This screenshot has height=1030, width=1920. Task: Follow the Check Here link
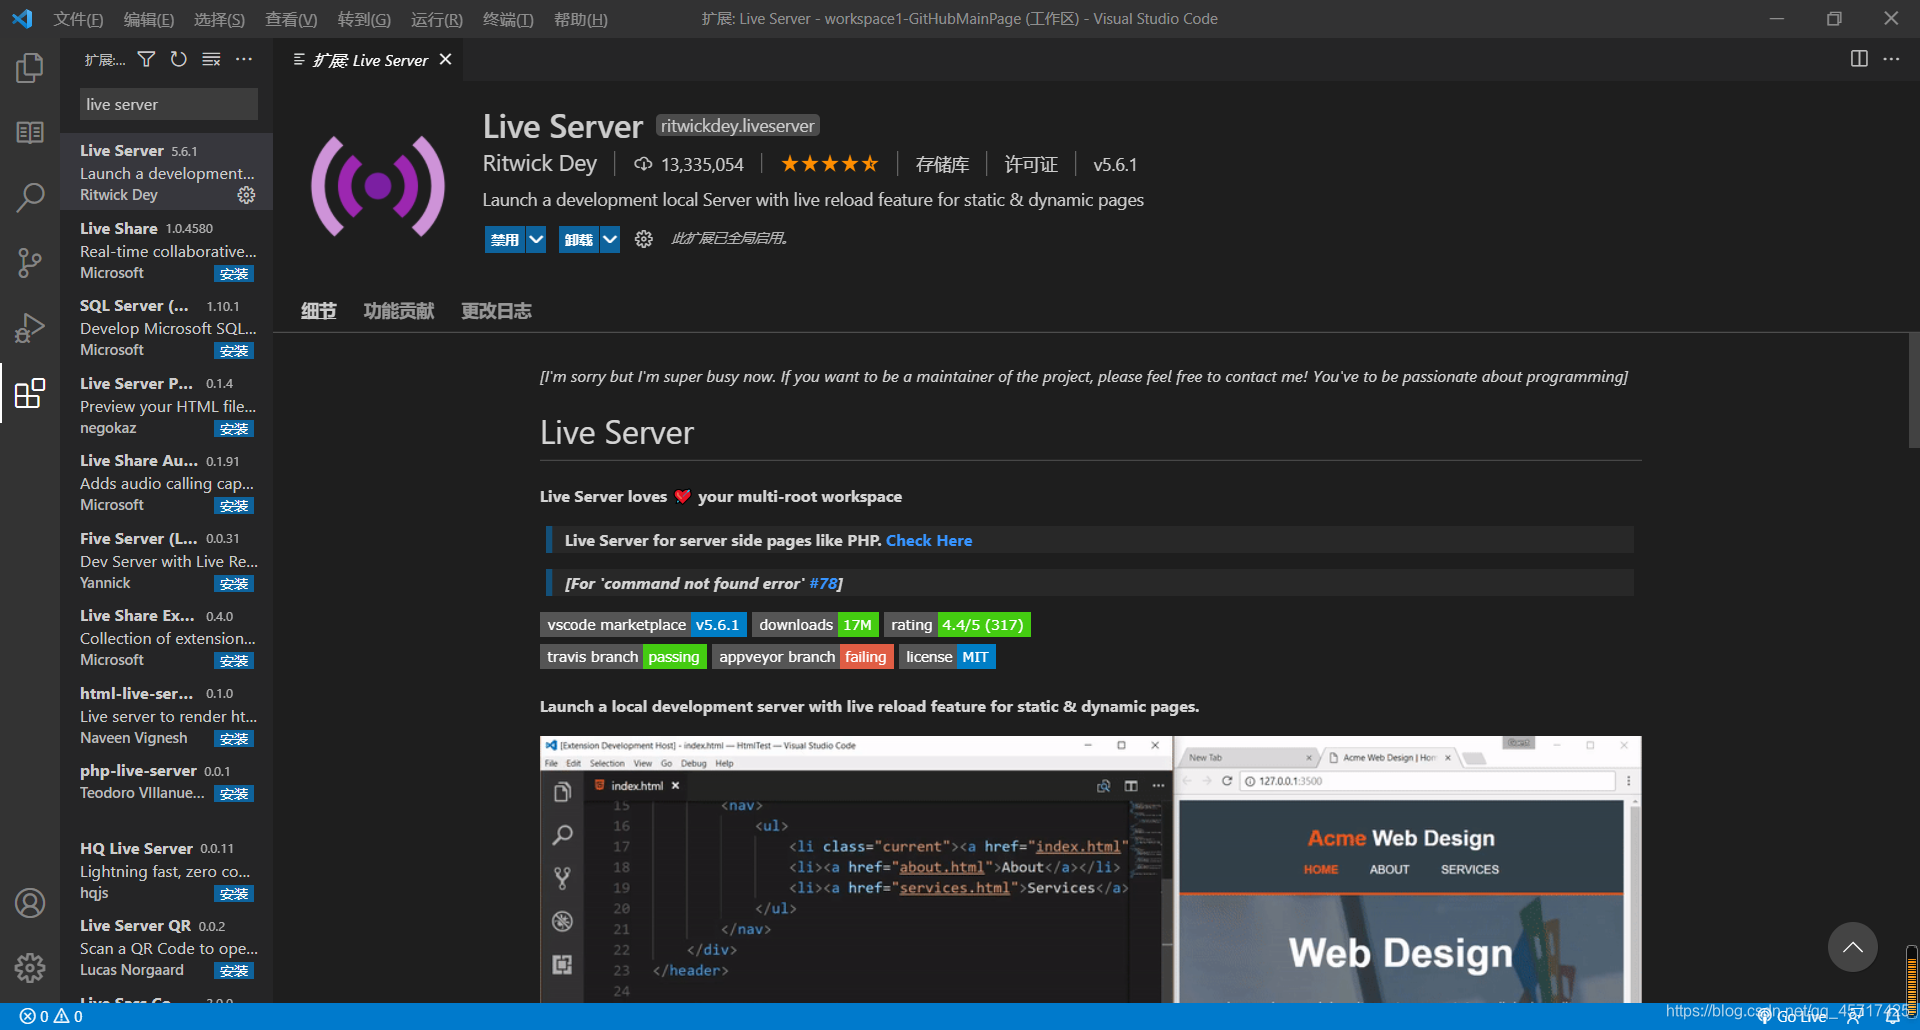pyautogui.click(x=929, y=540)
